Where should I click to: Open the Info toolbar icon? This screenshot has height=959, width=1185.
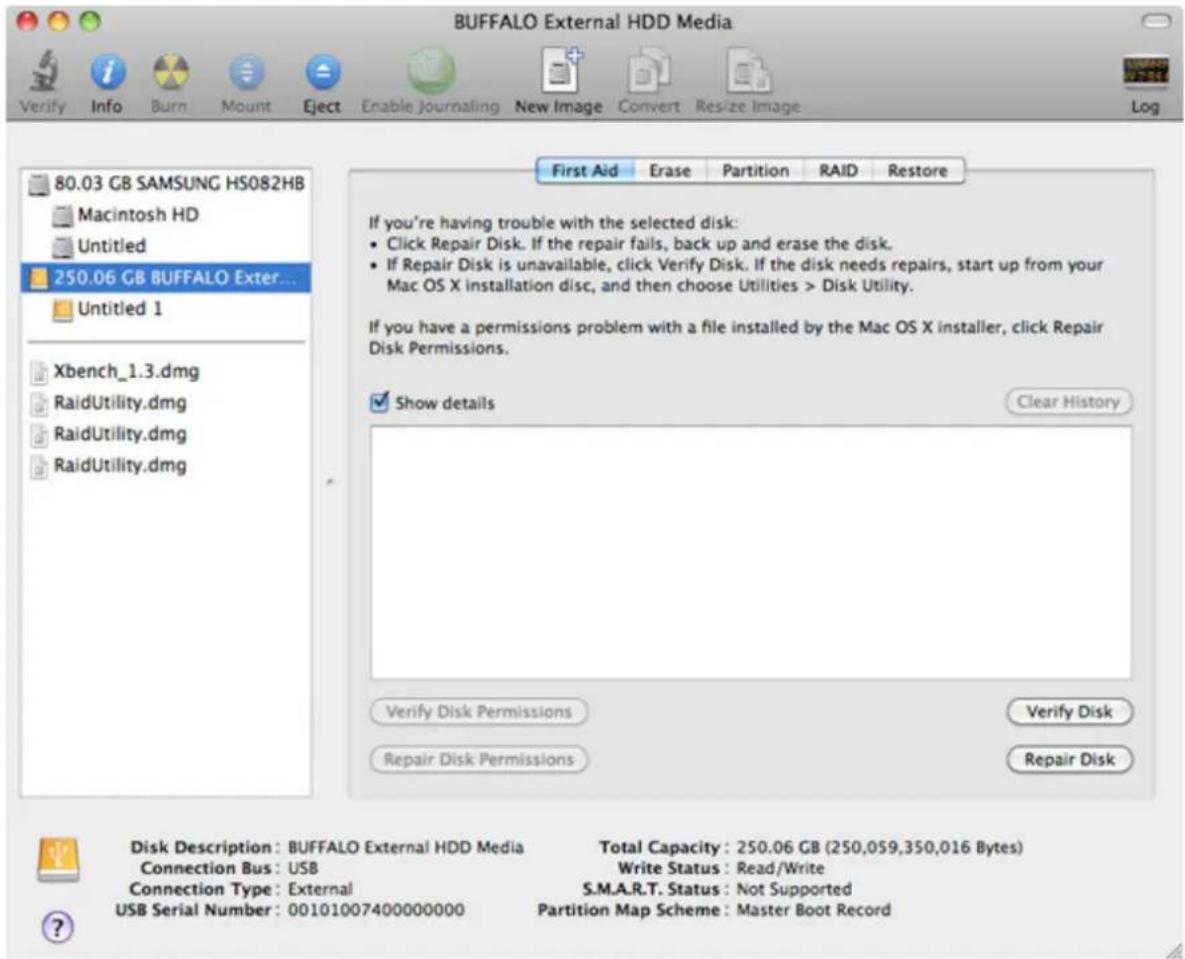(107, 73)
